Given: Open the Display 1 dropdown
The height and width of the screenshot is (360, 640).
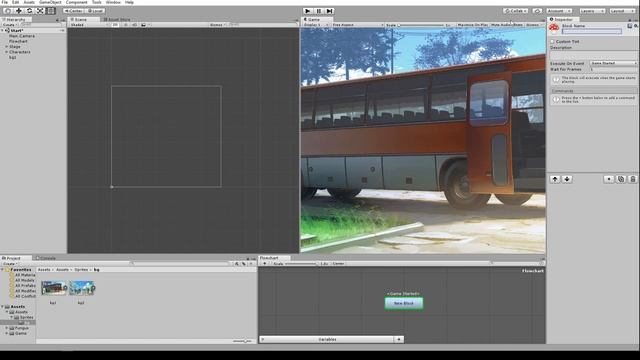Looking at the screenshot, I should click(316, 25).
